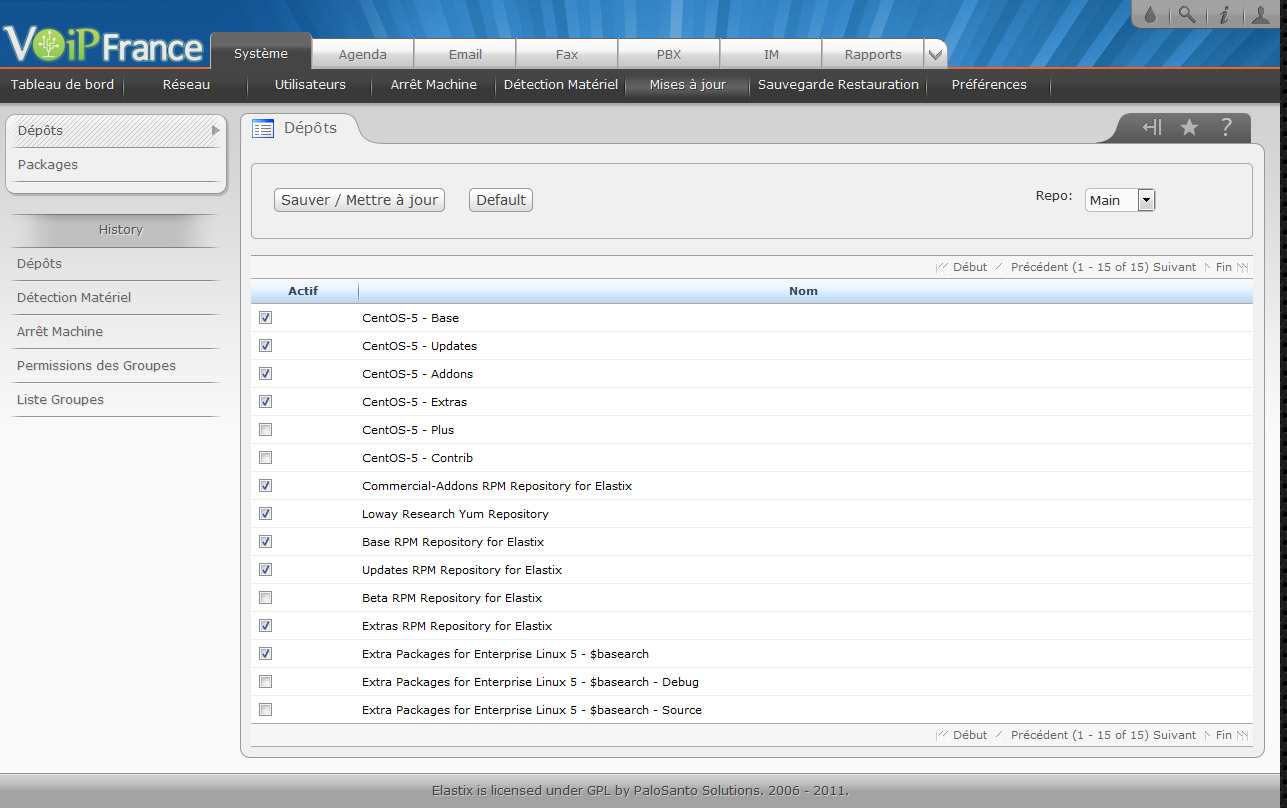
Task: Collapse the left side panel icon
Action: [x=1152, y=127]
